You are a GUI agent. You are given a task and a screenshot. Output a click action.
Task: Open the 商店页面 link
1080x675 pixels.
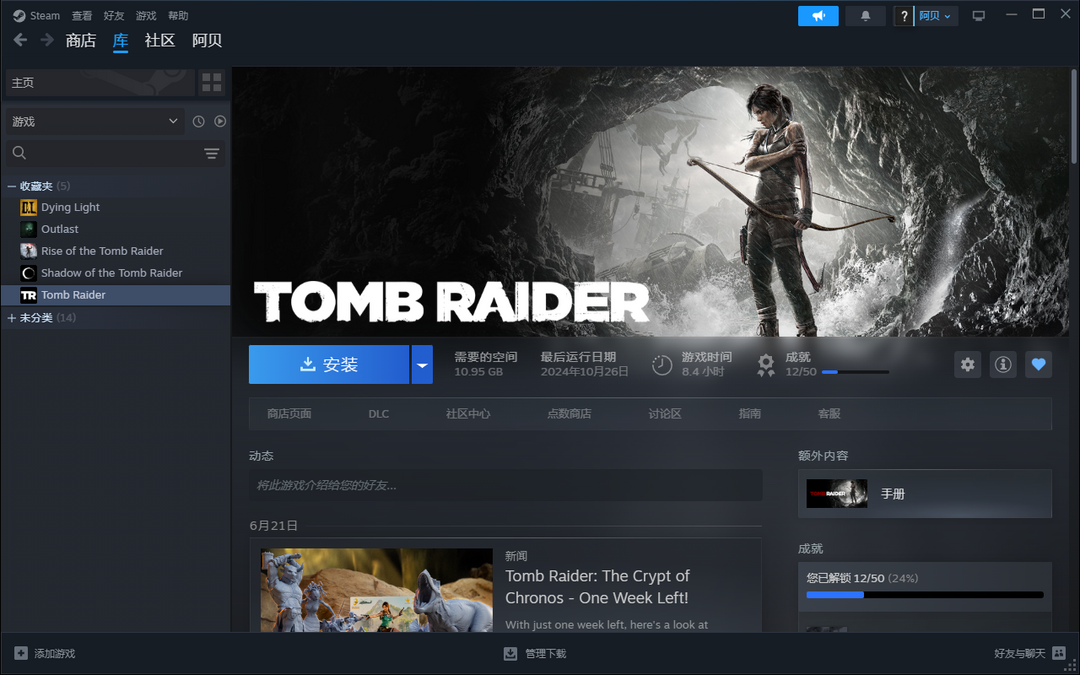point(289,414)
